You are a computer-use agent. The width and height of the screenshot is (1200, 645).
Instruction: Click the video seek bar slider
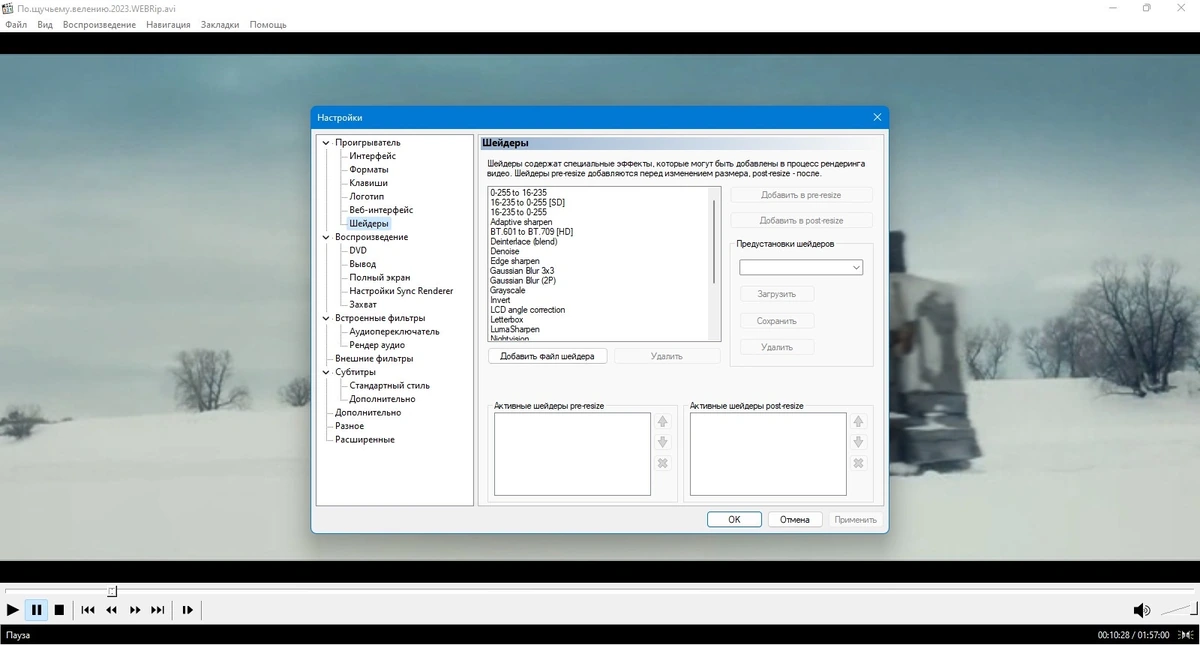click(x=112, y=591)
